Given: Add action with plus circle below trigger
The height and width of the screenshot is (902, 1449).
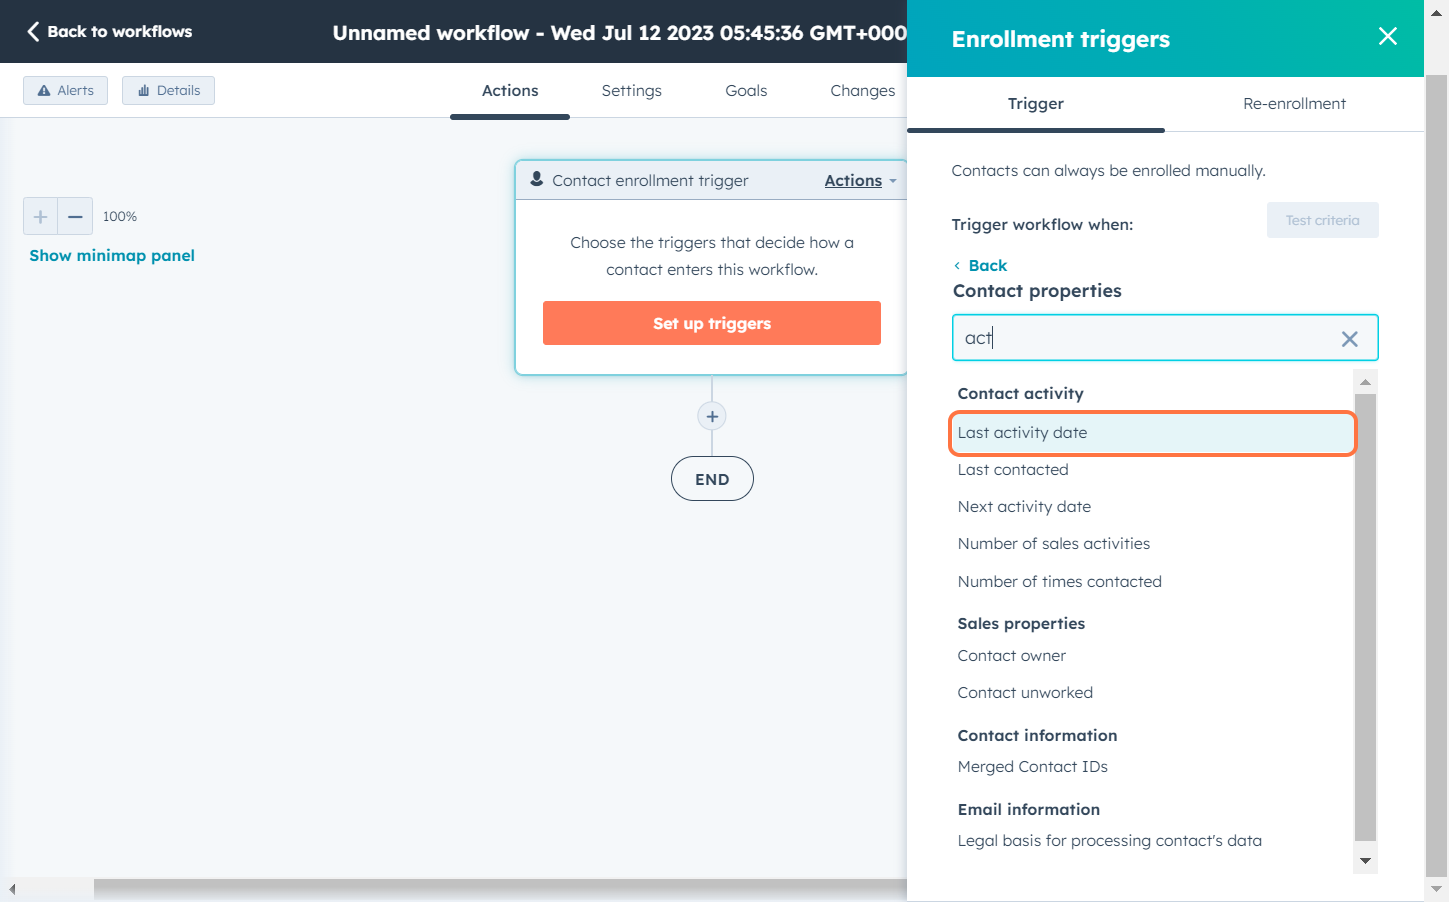Looking at the screenshot, I should click(x=712, y=417).
